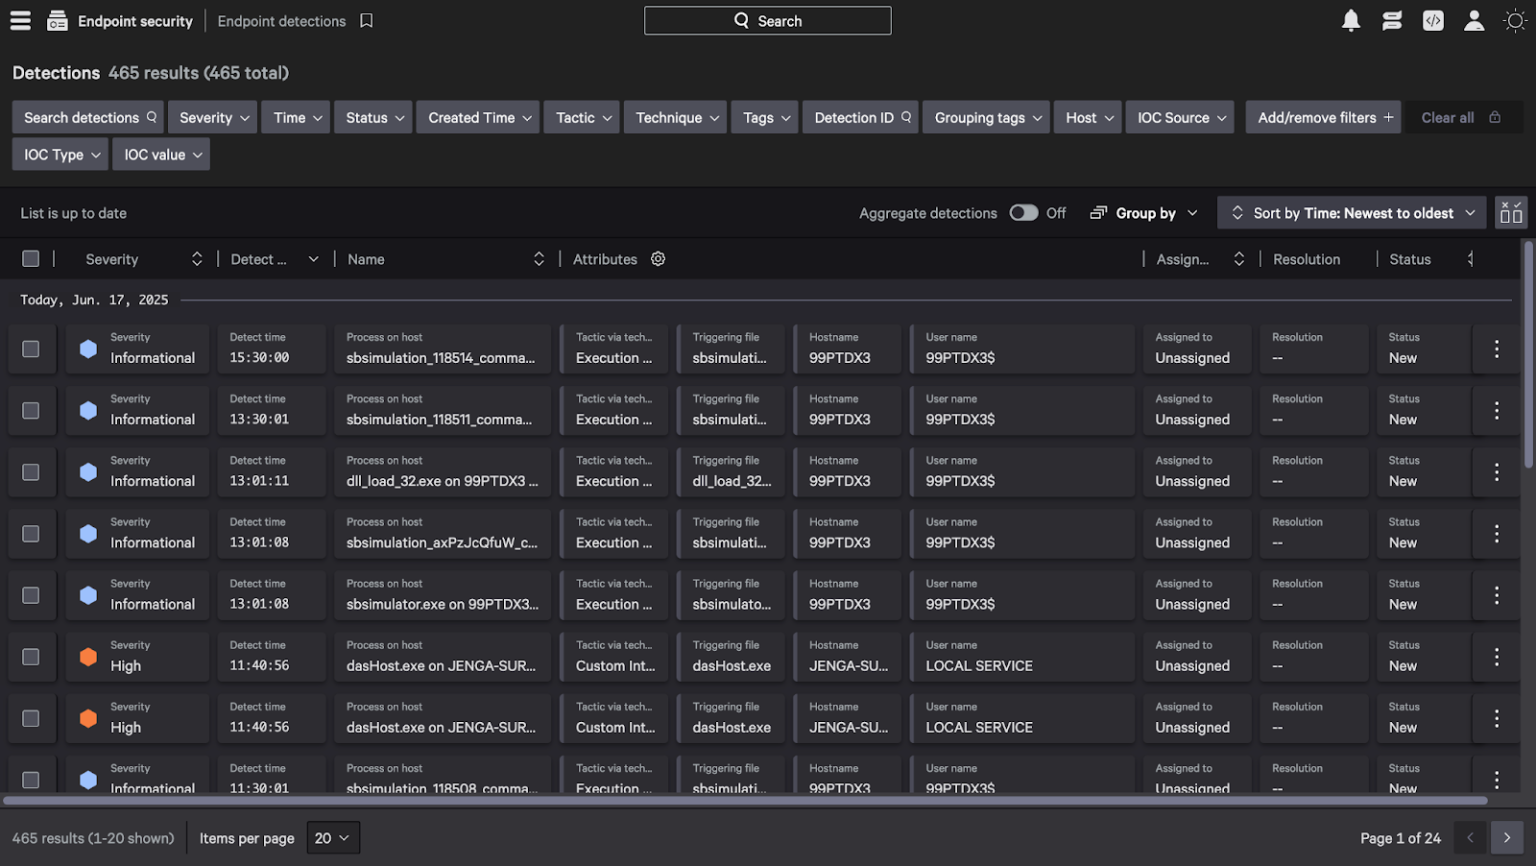Open the chat/feedback icon in the top bar
Screen dimensions: 1536x866
point(1392,20)
